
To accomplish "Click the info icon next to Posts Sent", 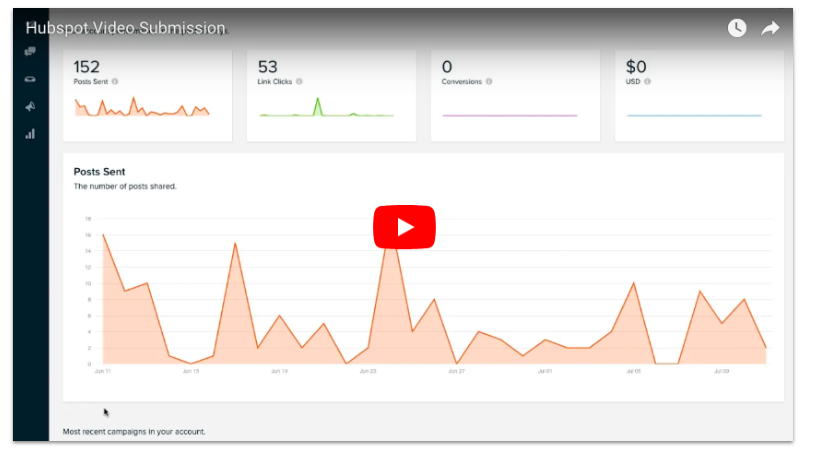I will pos(115,82).
